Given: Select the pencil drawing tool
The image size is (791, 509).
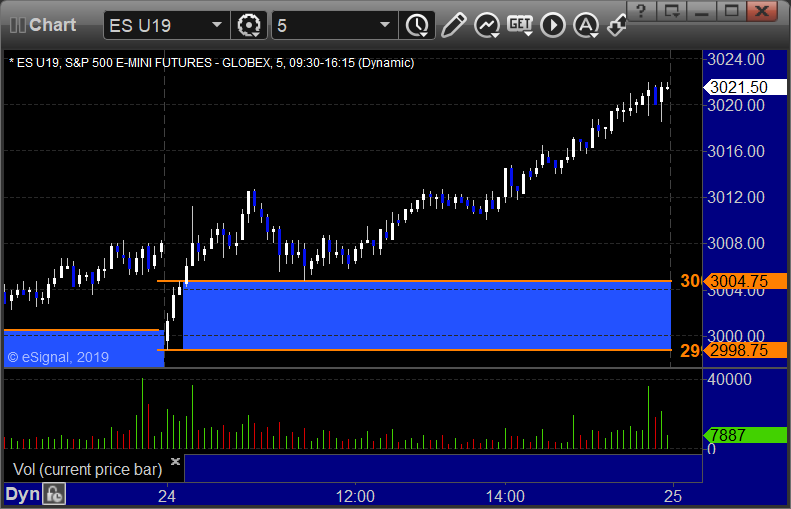Looking at the screenshot, I should pyautogui.click(x=453, y=25).
